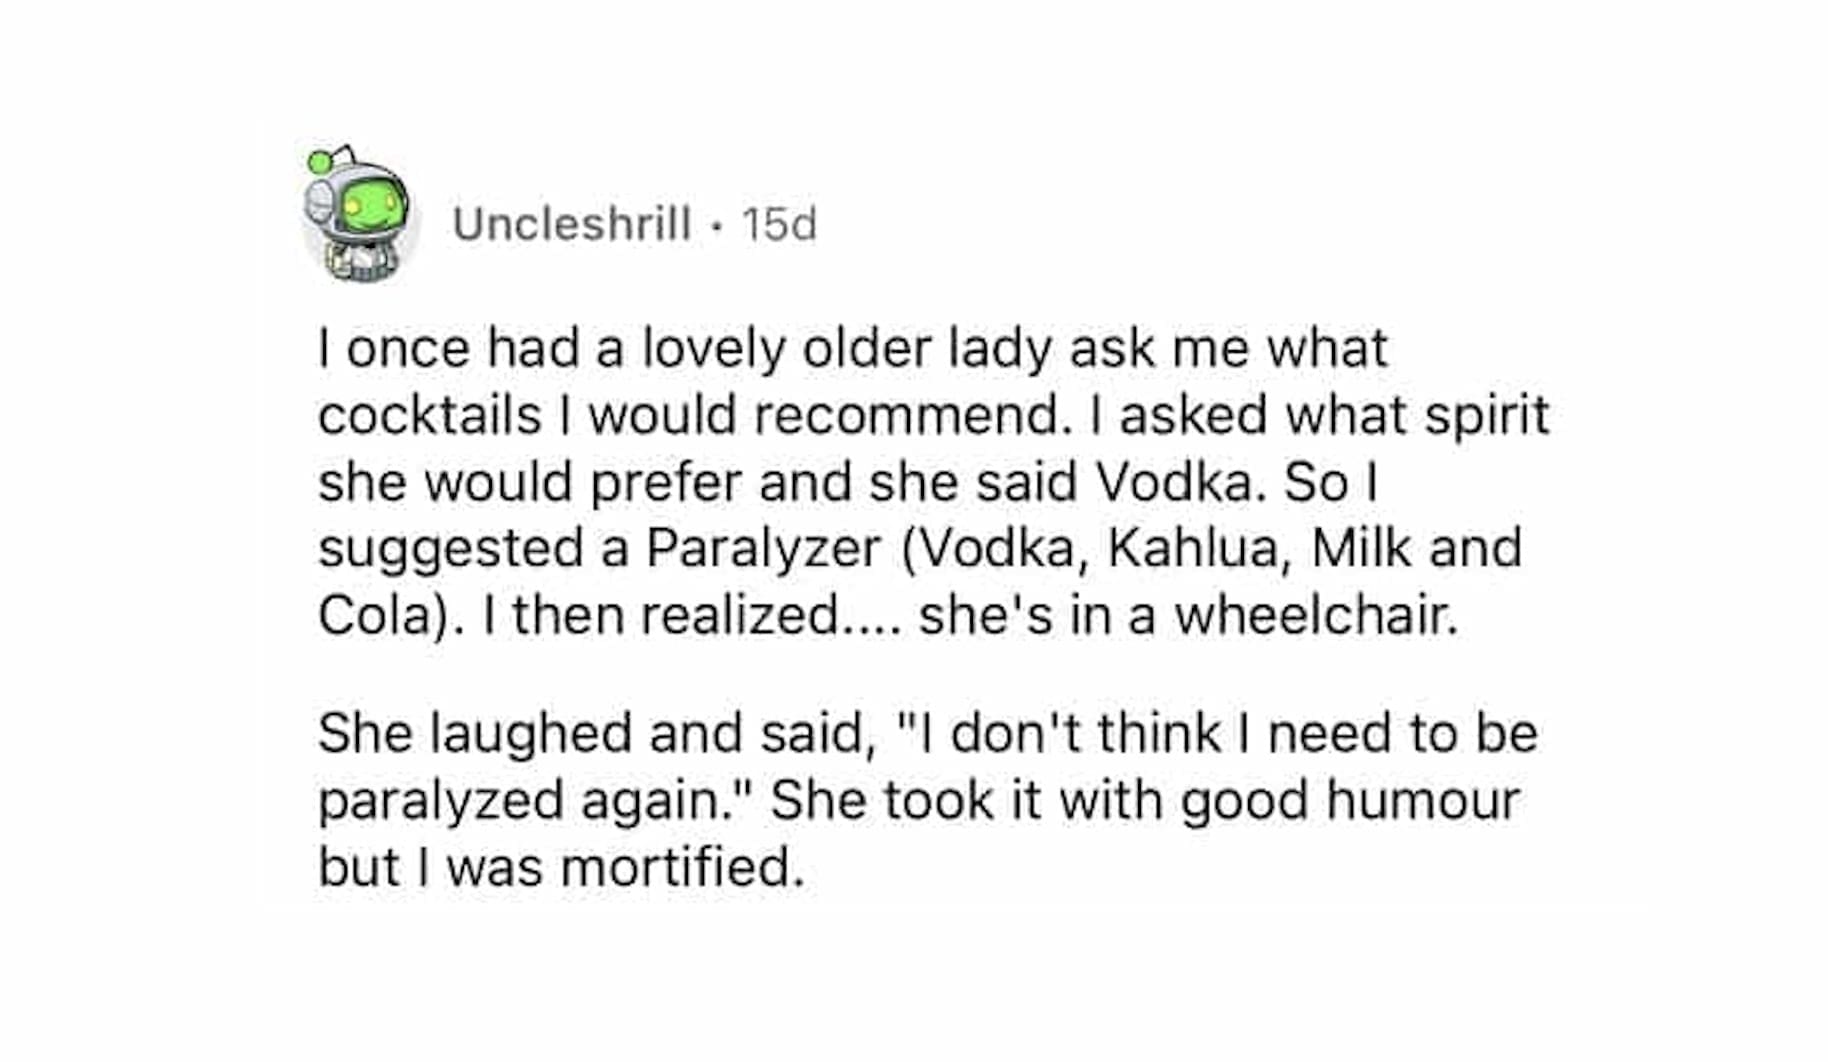Click the 15d comment timestamp

(779, 224)
